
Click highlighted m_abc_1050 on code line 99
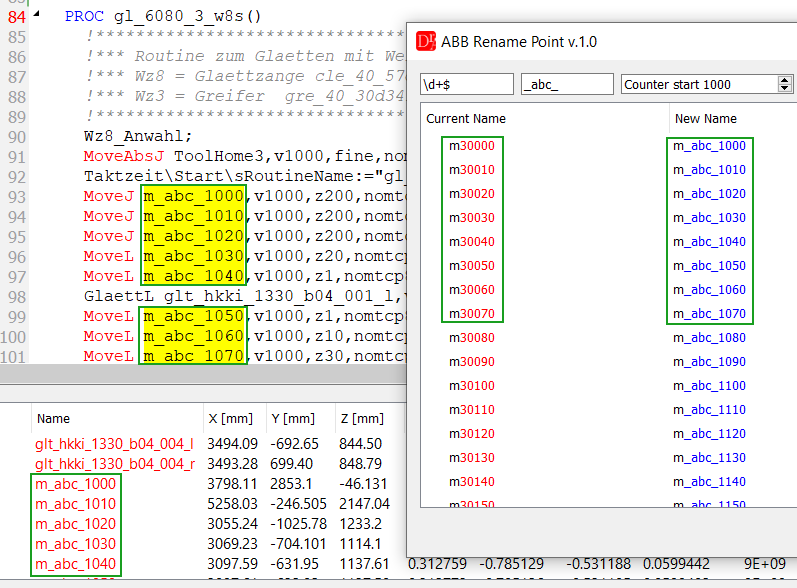[x=194, y=316]
